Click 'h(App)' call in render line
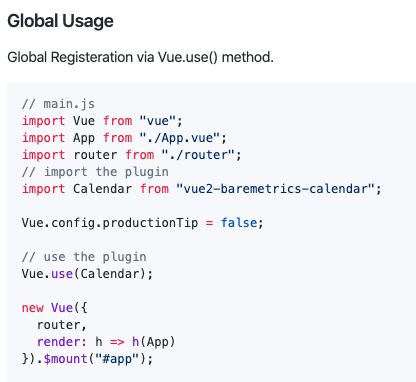The height and width of the screenshot is (382, 416). tap(153, 342)
